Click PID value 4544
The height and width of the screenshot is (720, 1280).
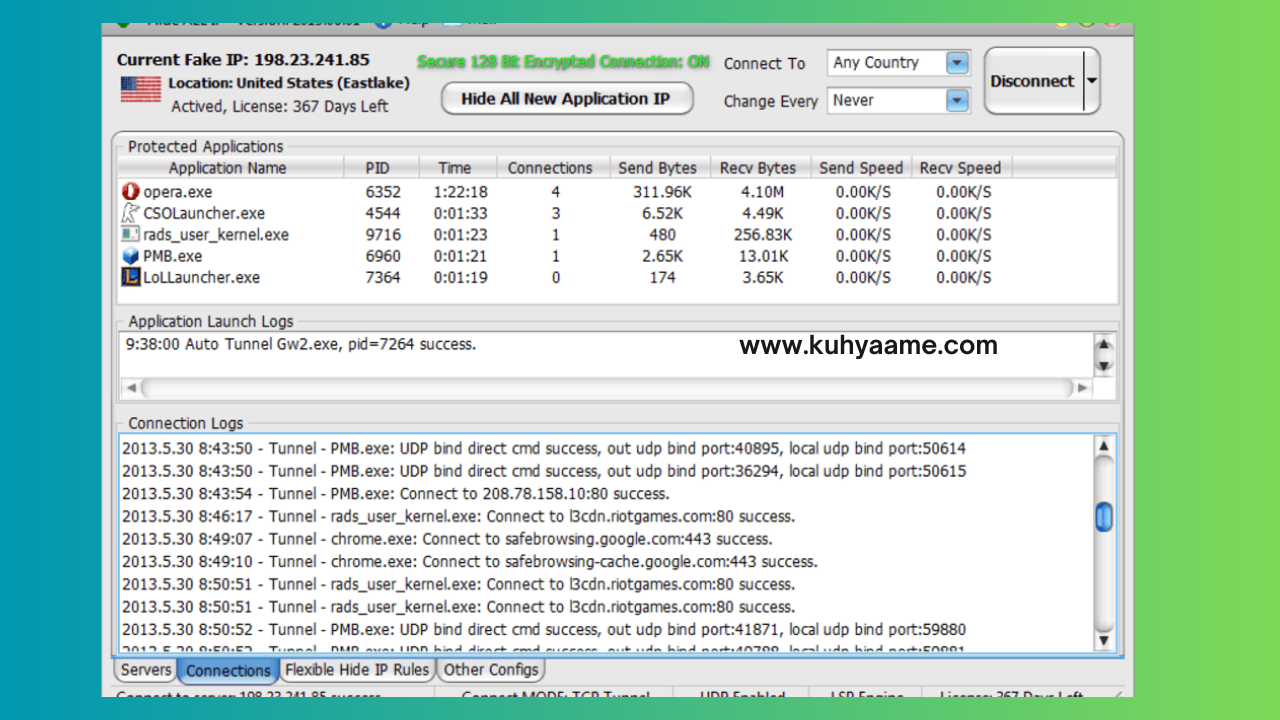(383, 213)
